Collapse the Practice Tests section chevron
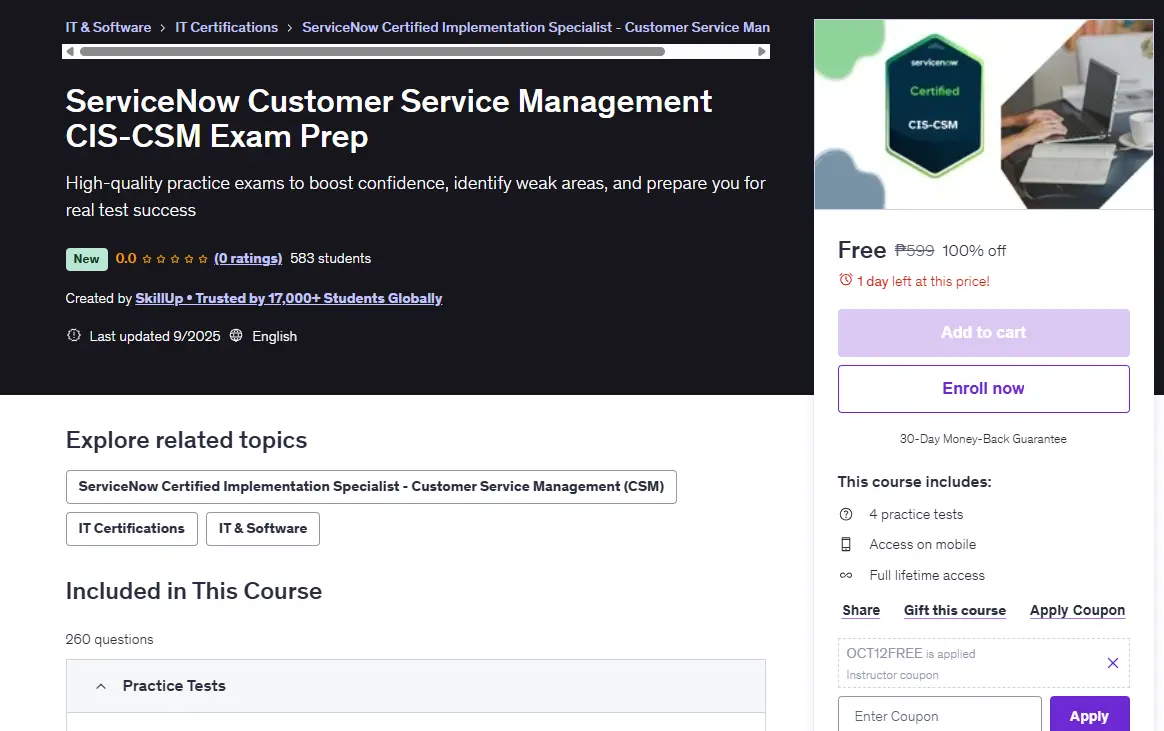The image size is (1164, 731). (101, 686)
